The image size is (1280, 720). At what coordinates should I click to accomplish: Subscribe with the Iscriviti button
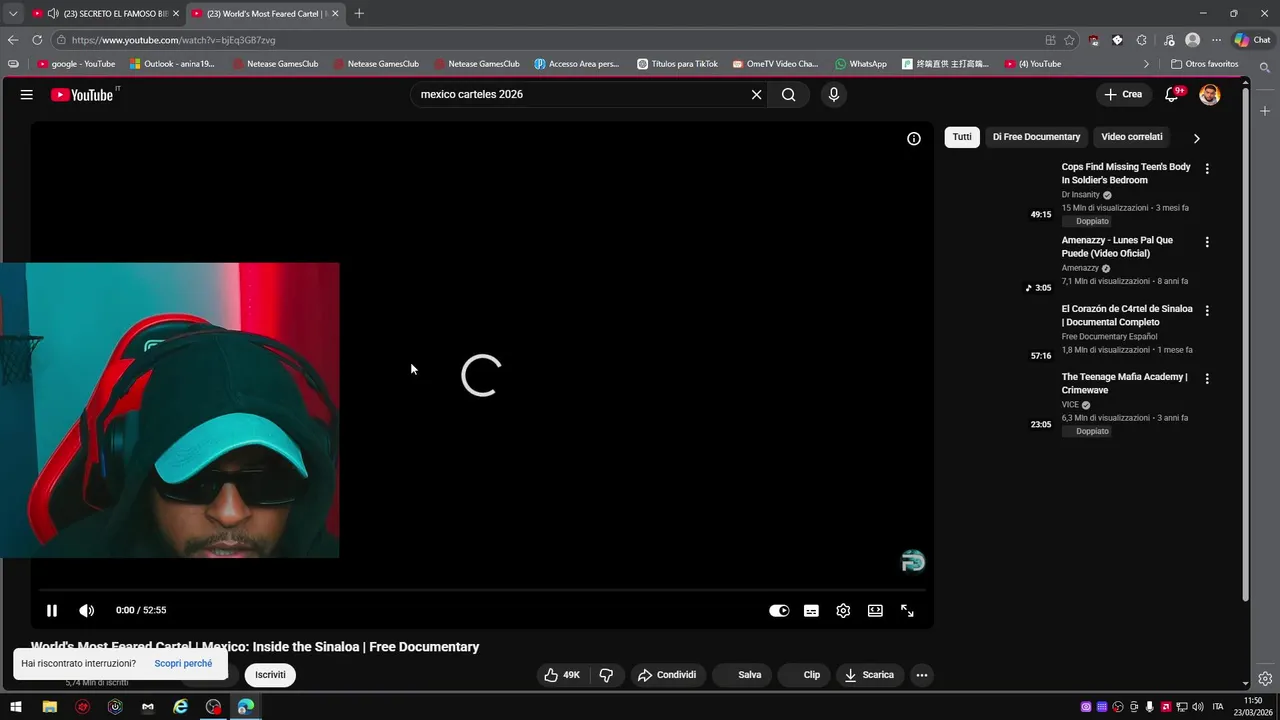pyautogui.click(x=270, y=675)
